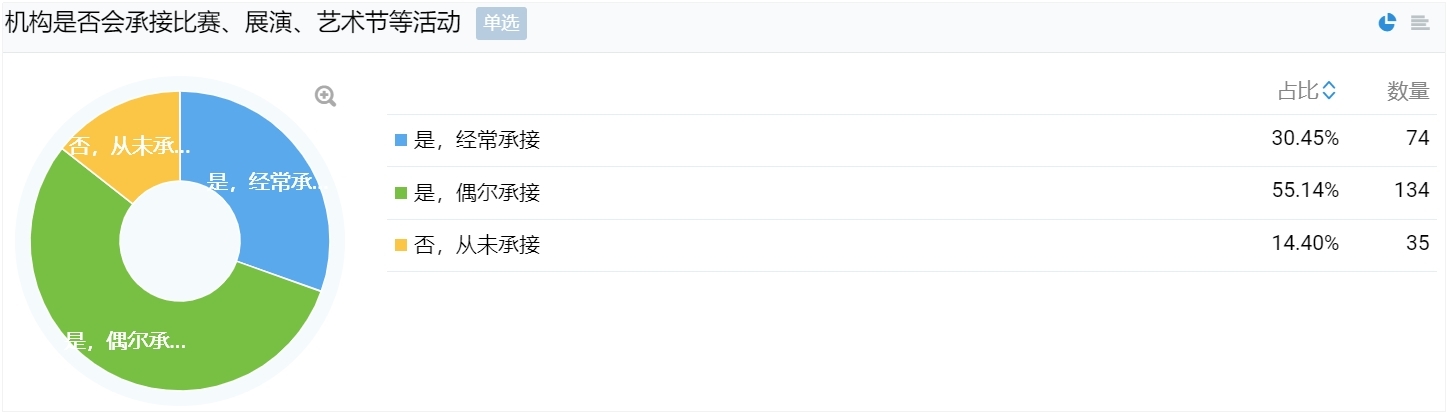1447x413 pixels.
Task: Select the 是，偶尔承接 row label
Action: point(477,193)
